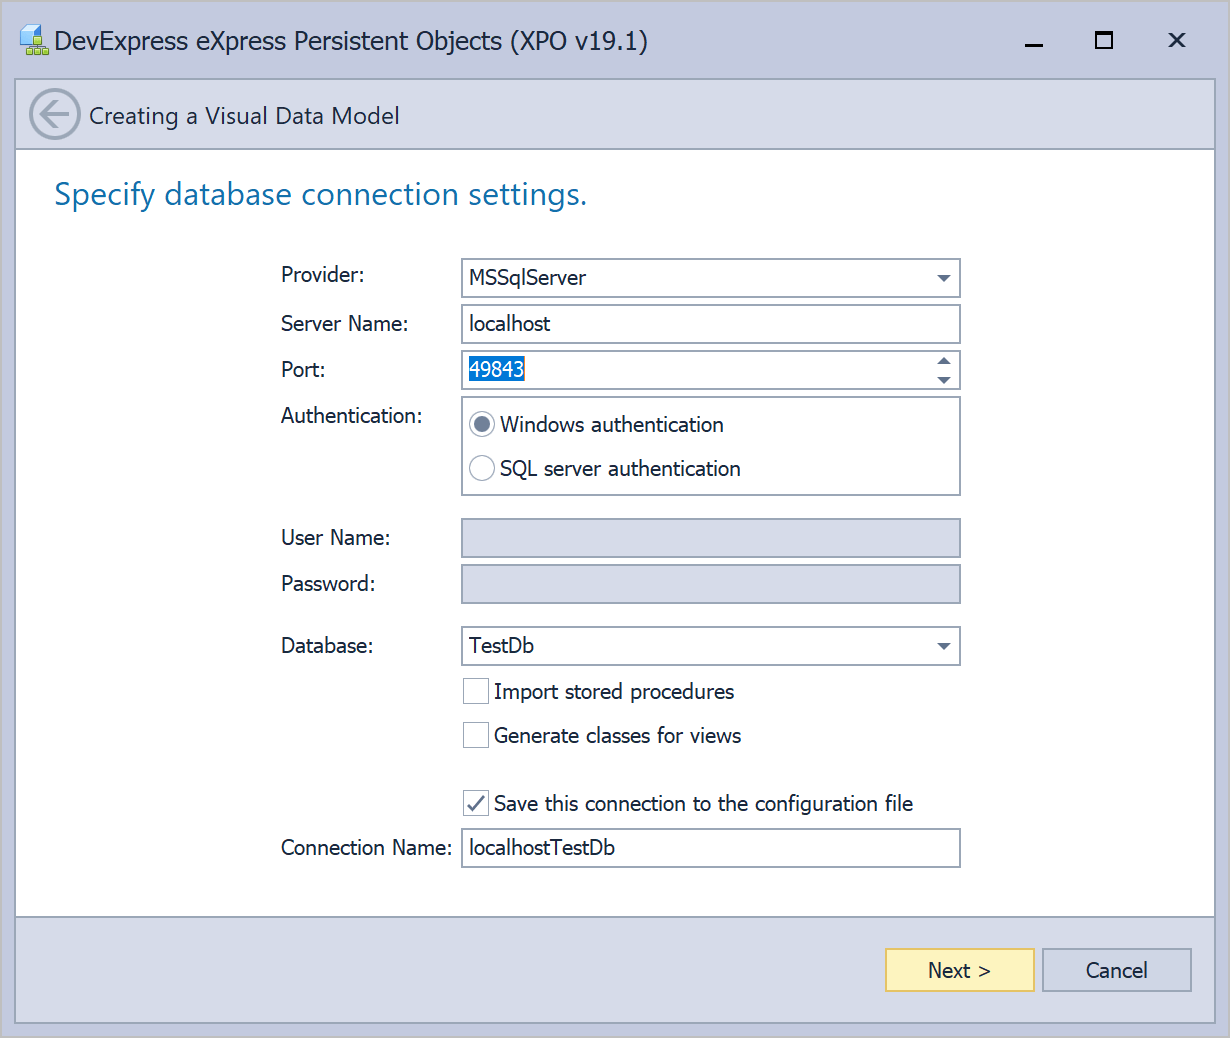Maximize the XPO wizard window
Viewport: 1230px width, 1038px height.
tap(1104, 41)
